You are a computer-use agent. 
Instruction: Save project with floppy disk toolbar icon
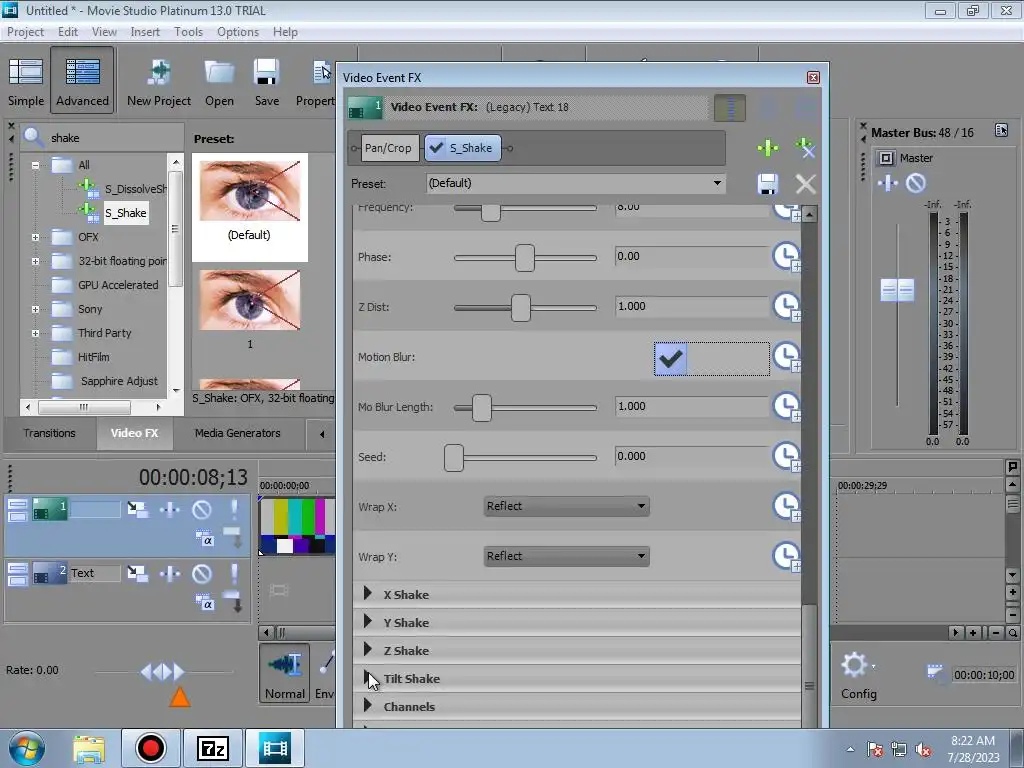pyautogui.click(x=266, y=81)
